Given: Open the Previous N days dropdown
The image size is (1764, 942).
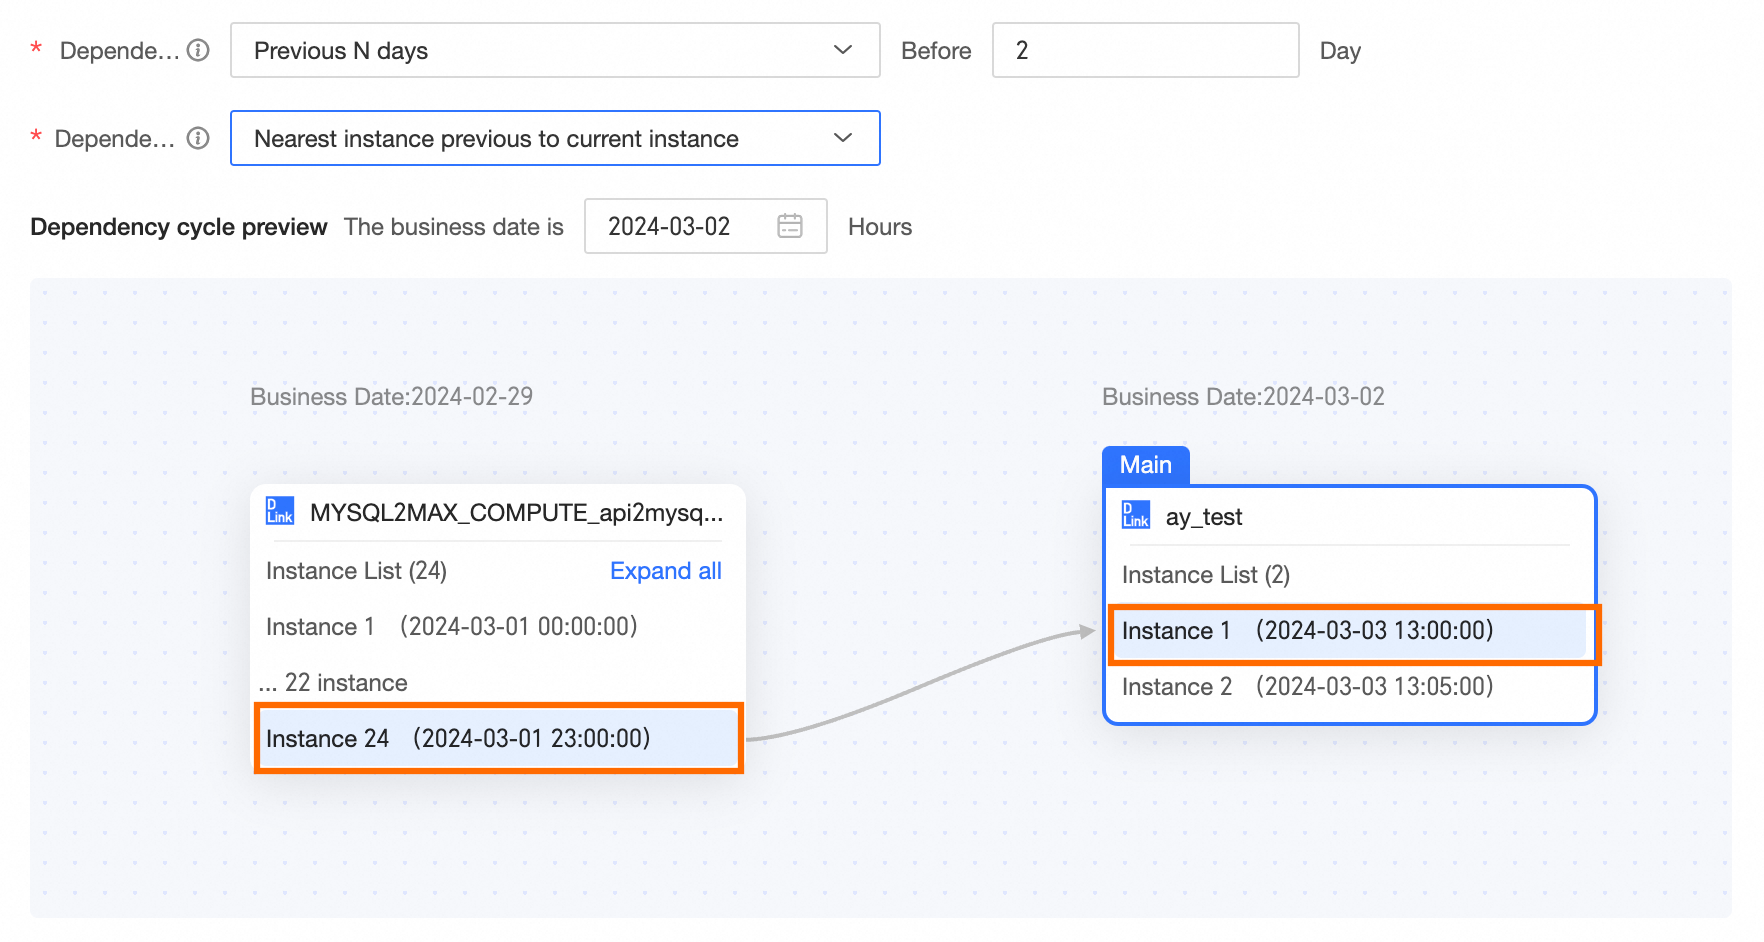Looking at the screenshot, I should click(x=555, y=50).
